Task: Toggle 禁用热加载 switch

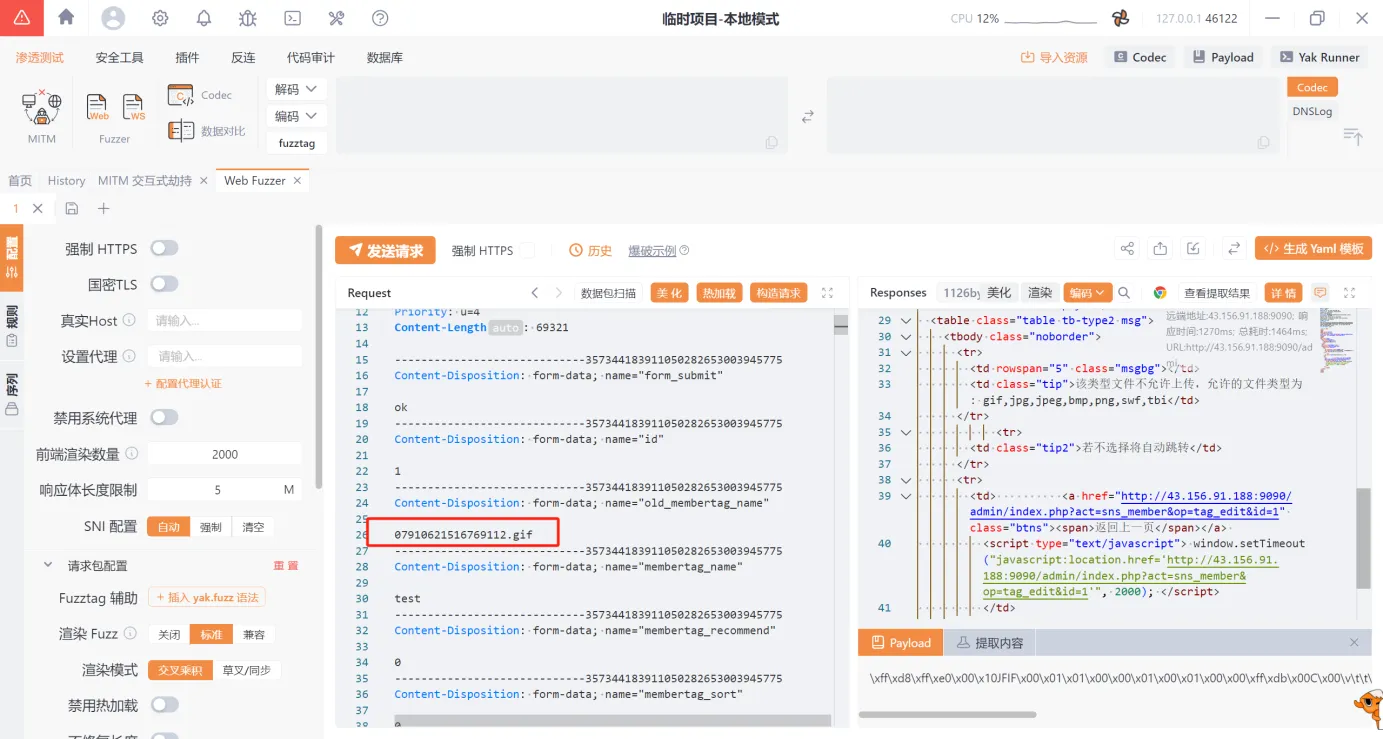Action: click(164, 705)
